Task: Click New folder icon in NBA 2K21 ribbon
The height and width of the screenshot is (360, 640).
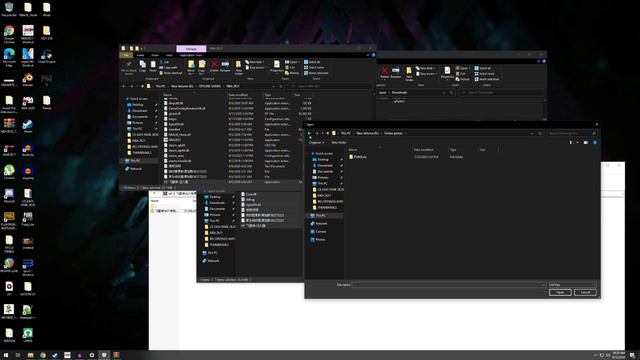Action: (x=238, y=64)
